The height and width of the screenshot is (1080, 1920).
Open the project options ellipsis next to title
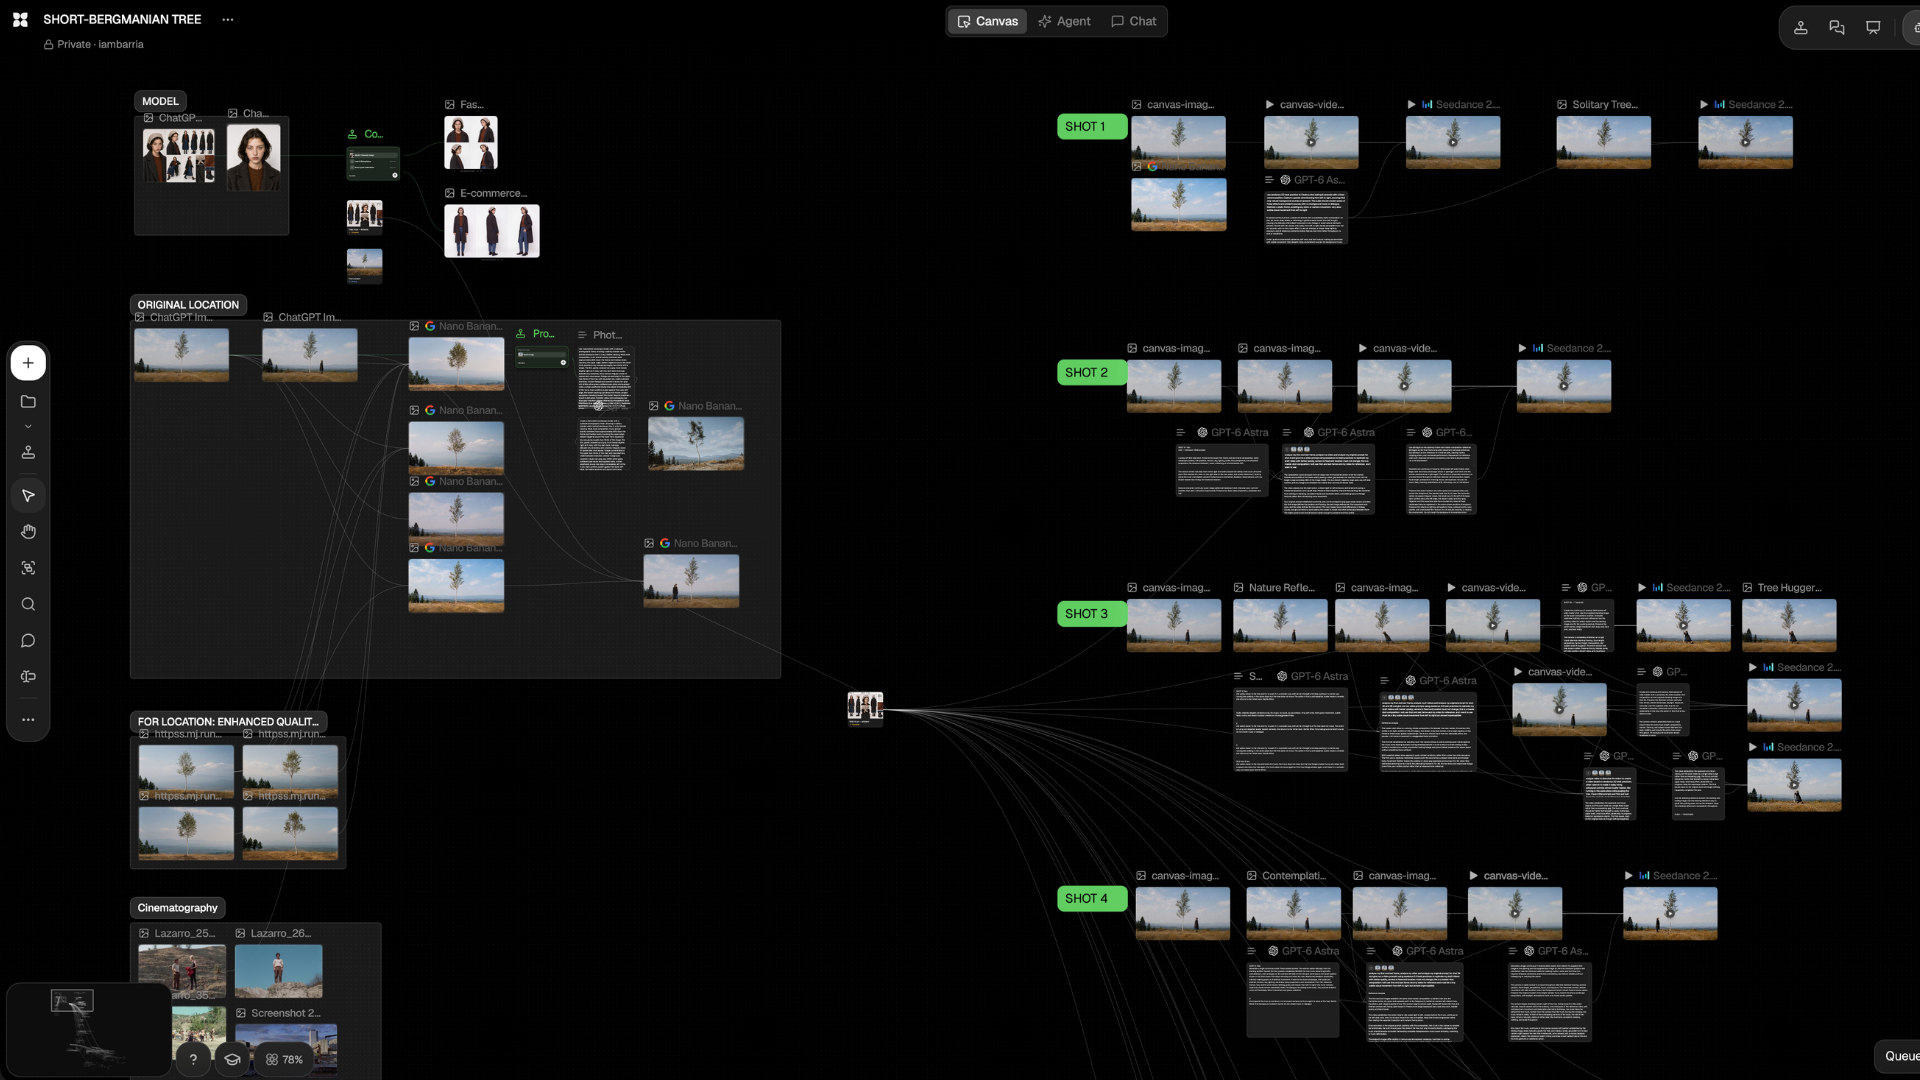[228, 19]
